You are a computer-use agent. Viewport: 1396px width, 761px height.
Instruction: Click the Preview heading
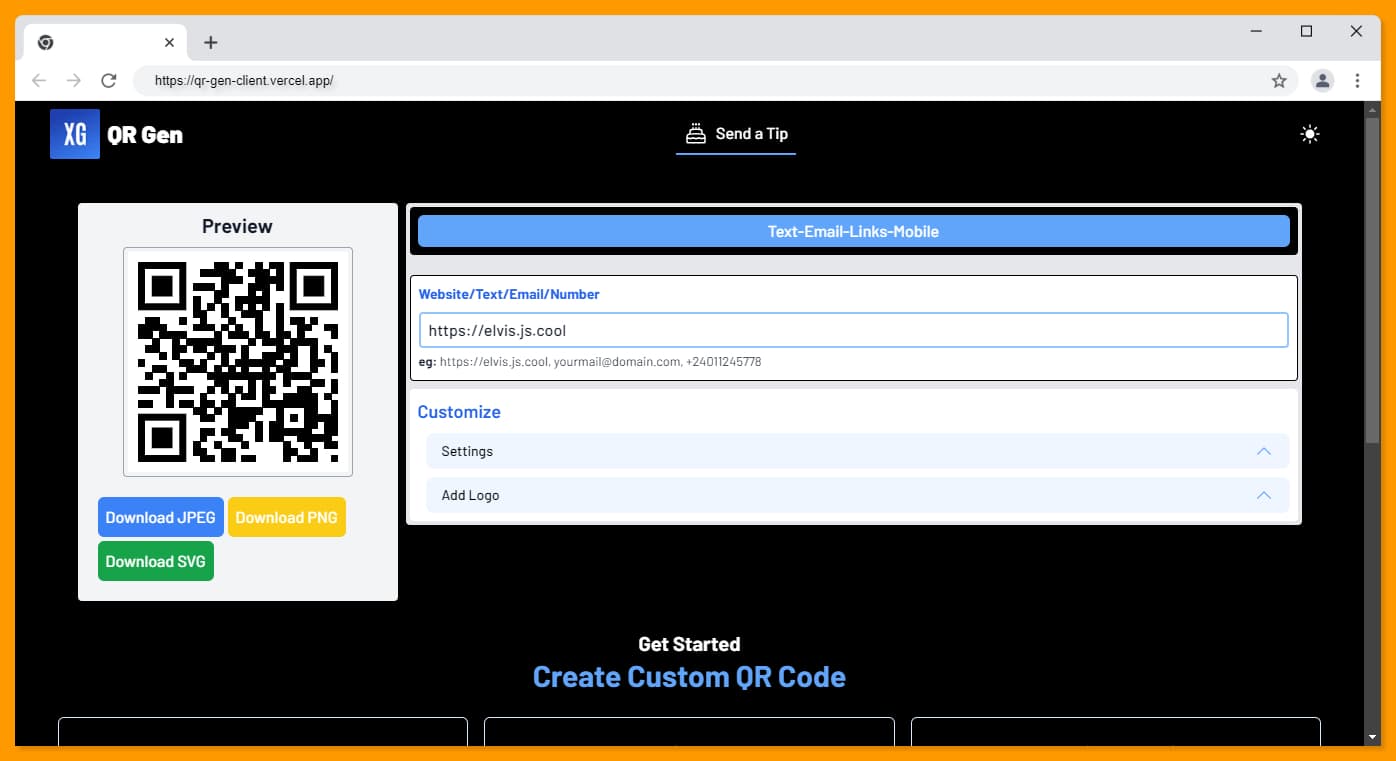[237, 226]
